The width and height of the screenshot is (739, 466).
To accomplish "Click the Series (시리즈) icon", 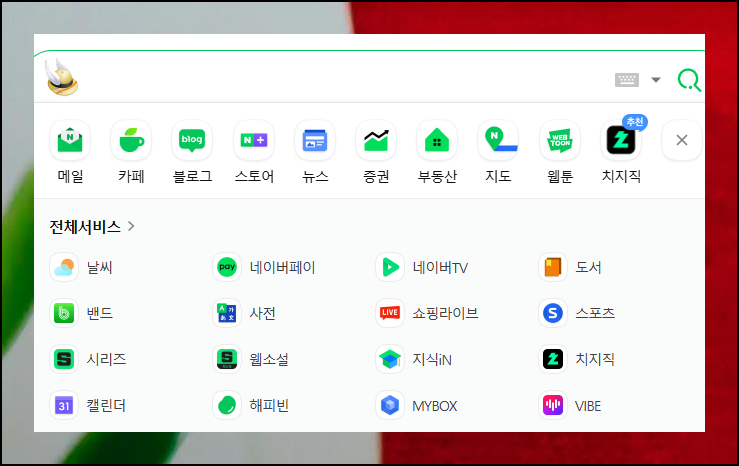I will 64,359.
